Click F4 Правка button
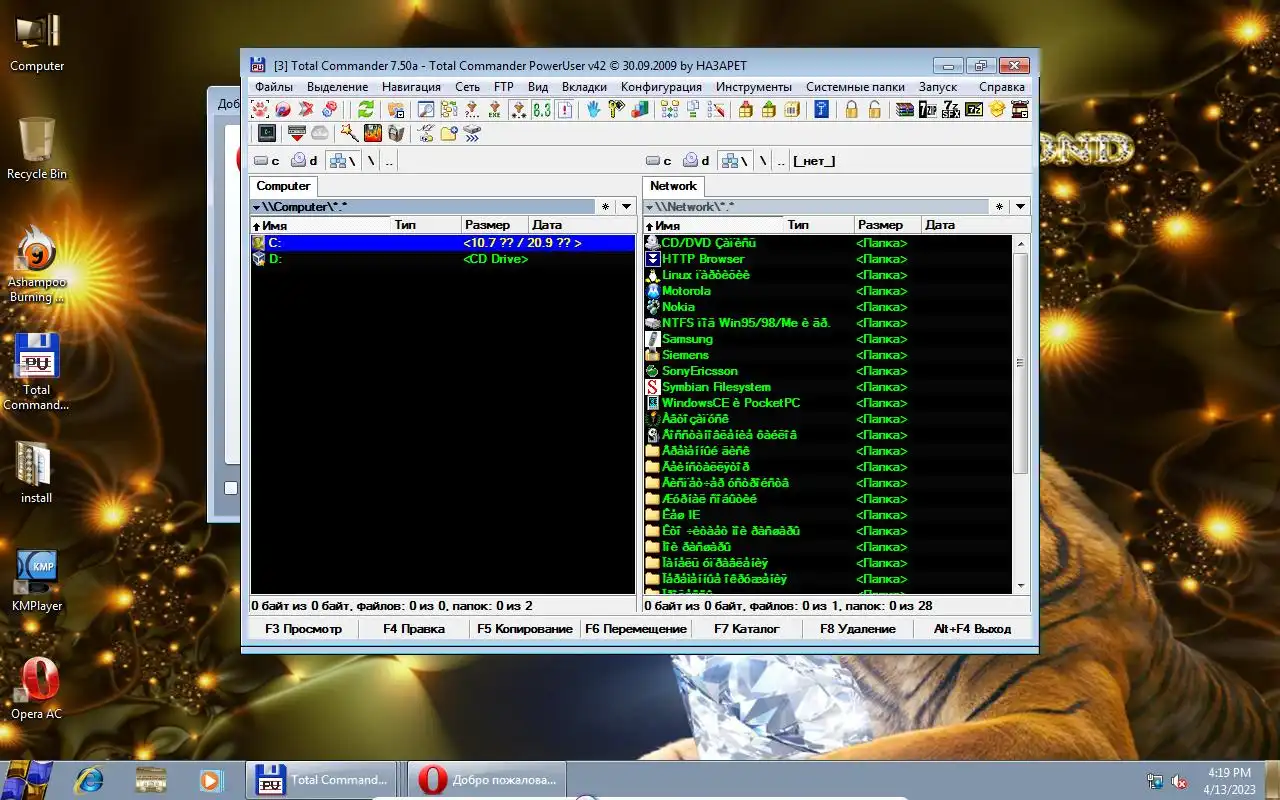 pyautogui.click(x=414, y=629)
